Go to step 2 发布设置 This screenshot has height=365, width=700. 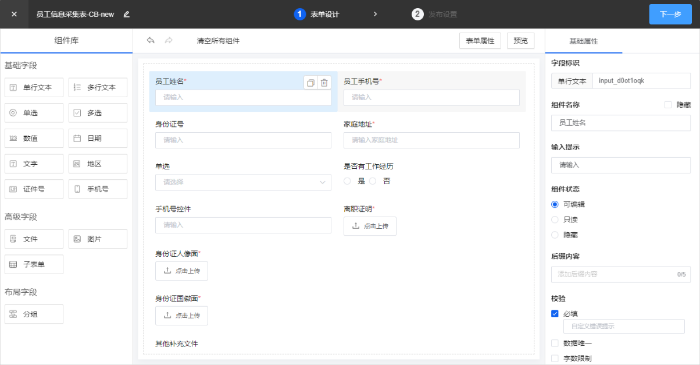click(x=434, y=14)
